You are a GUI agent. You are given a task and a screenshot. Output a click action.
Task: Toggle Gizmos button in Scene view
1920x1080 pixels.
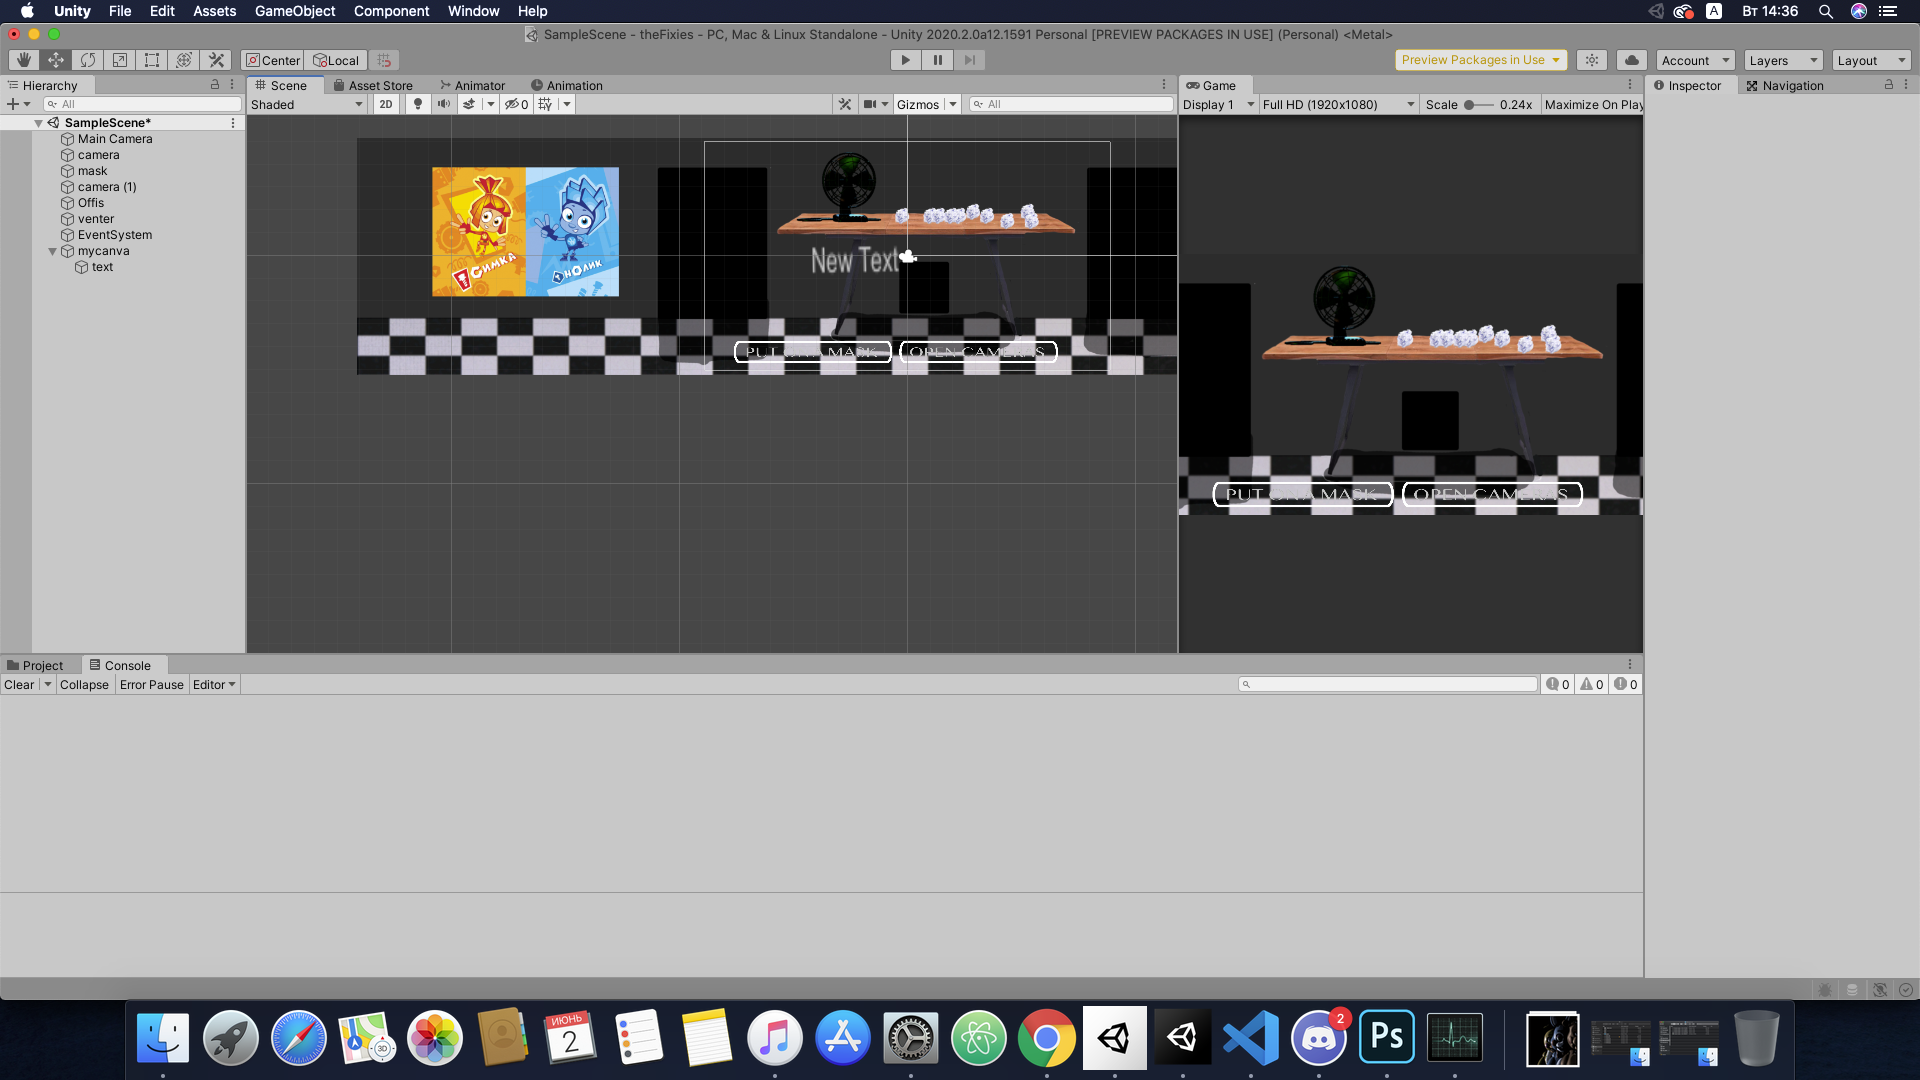[918, 104]
